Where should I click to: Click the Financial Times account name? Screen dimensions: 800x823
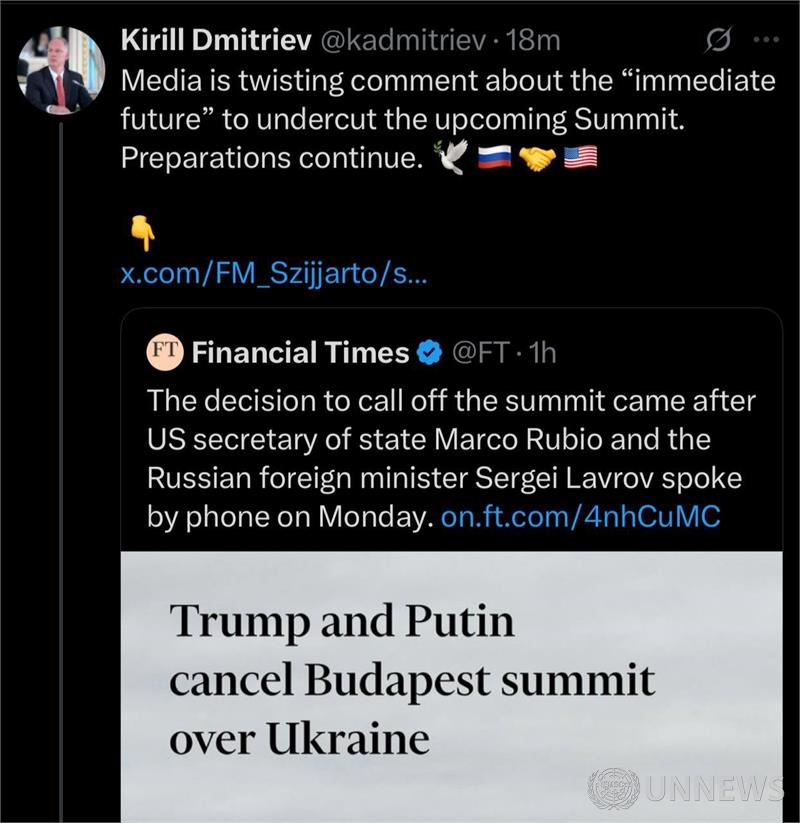[300, 352]
